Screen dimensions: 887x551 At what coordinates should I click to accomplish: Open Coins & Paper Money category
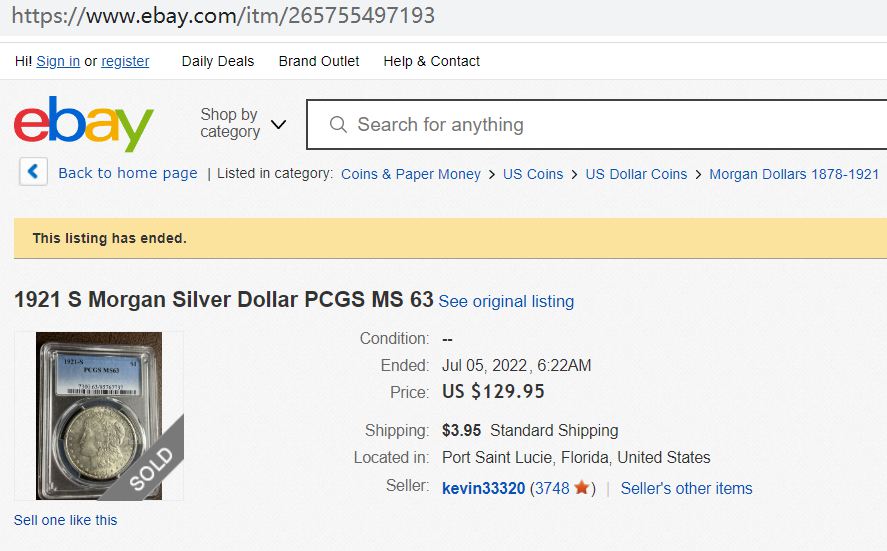(411, 174)
